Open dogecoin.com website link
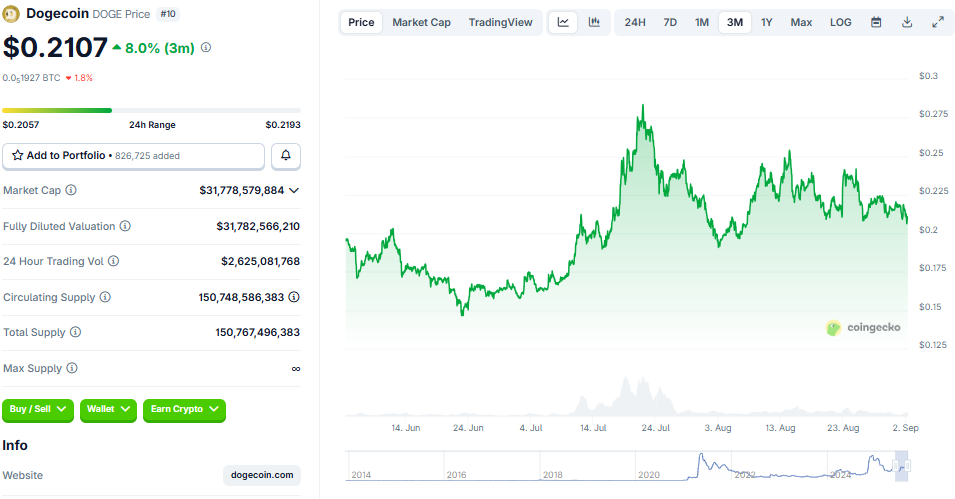The width and height of the screenshot is (955, 499). coord(262,475)
